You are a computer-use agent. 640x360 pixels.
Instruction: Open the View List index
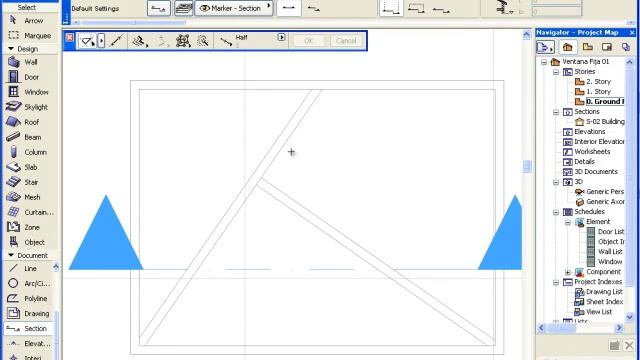593,312
